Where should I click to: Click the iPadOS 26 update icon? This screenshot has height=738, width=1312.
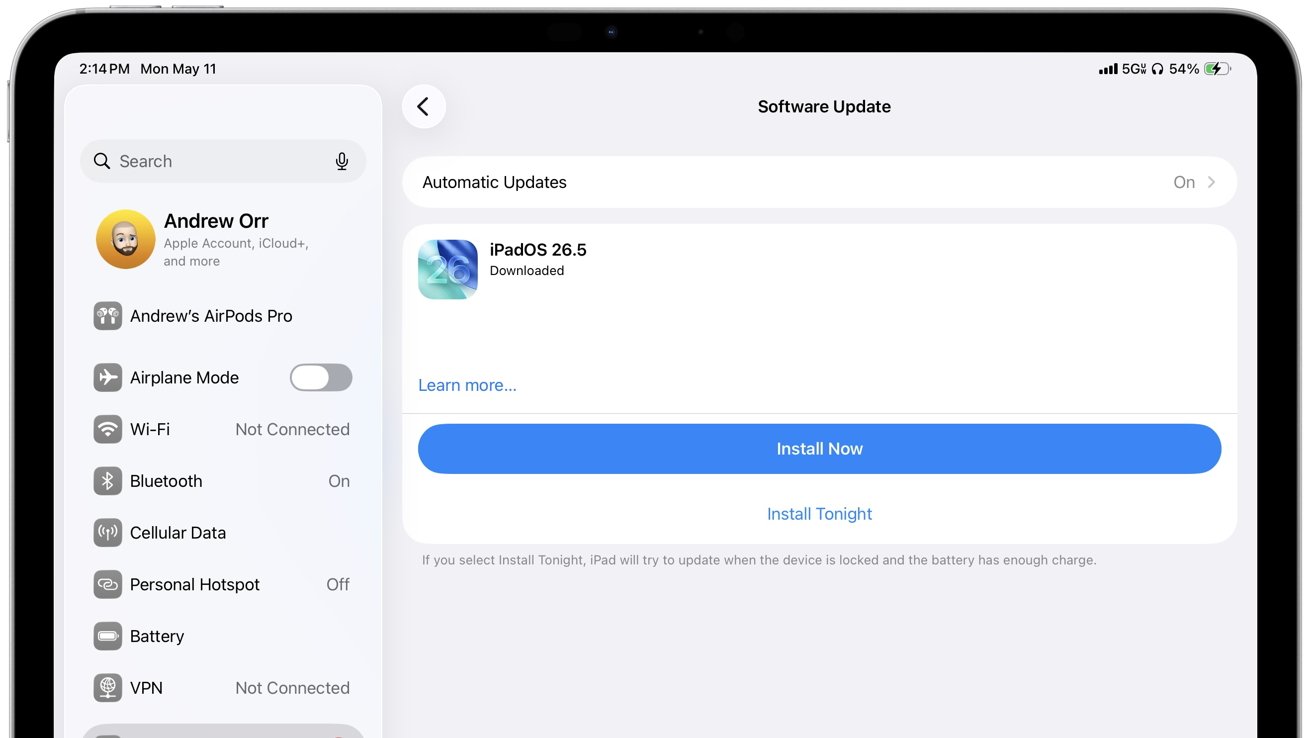448,269
